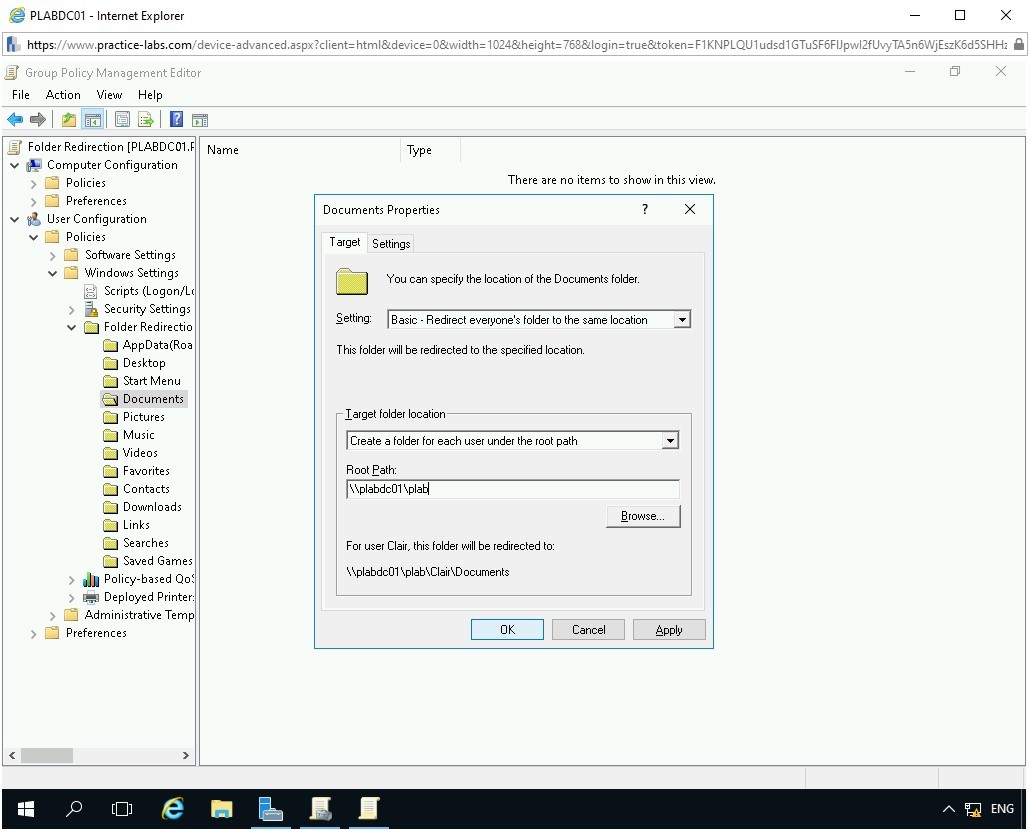1030x833 pixels.
Task: Click the dialog's question mark help button
Action: point(645,209)
